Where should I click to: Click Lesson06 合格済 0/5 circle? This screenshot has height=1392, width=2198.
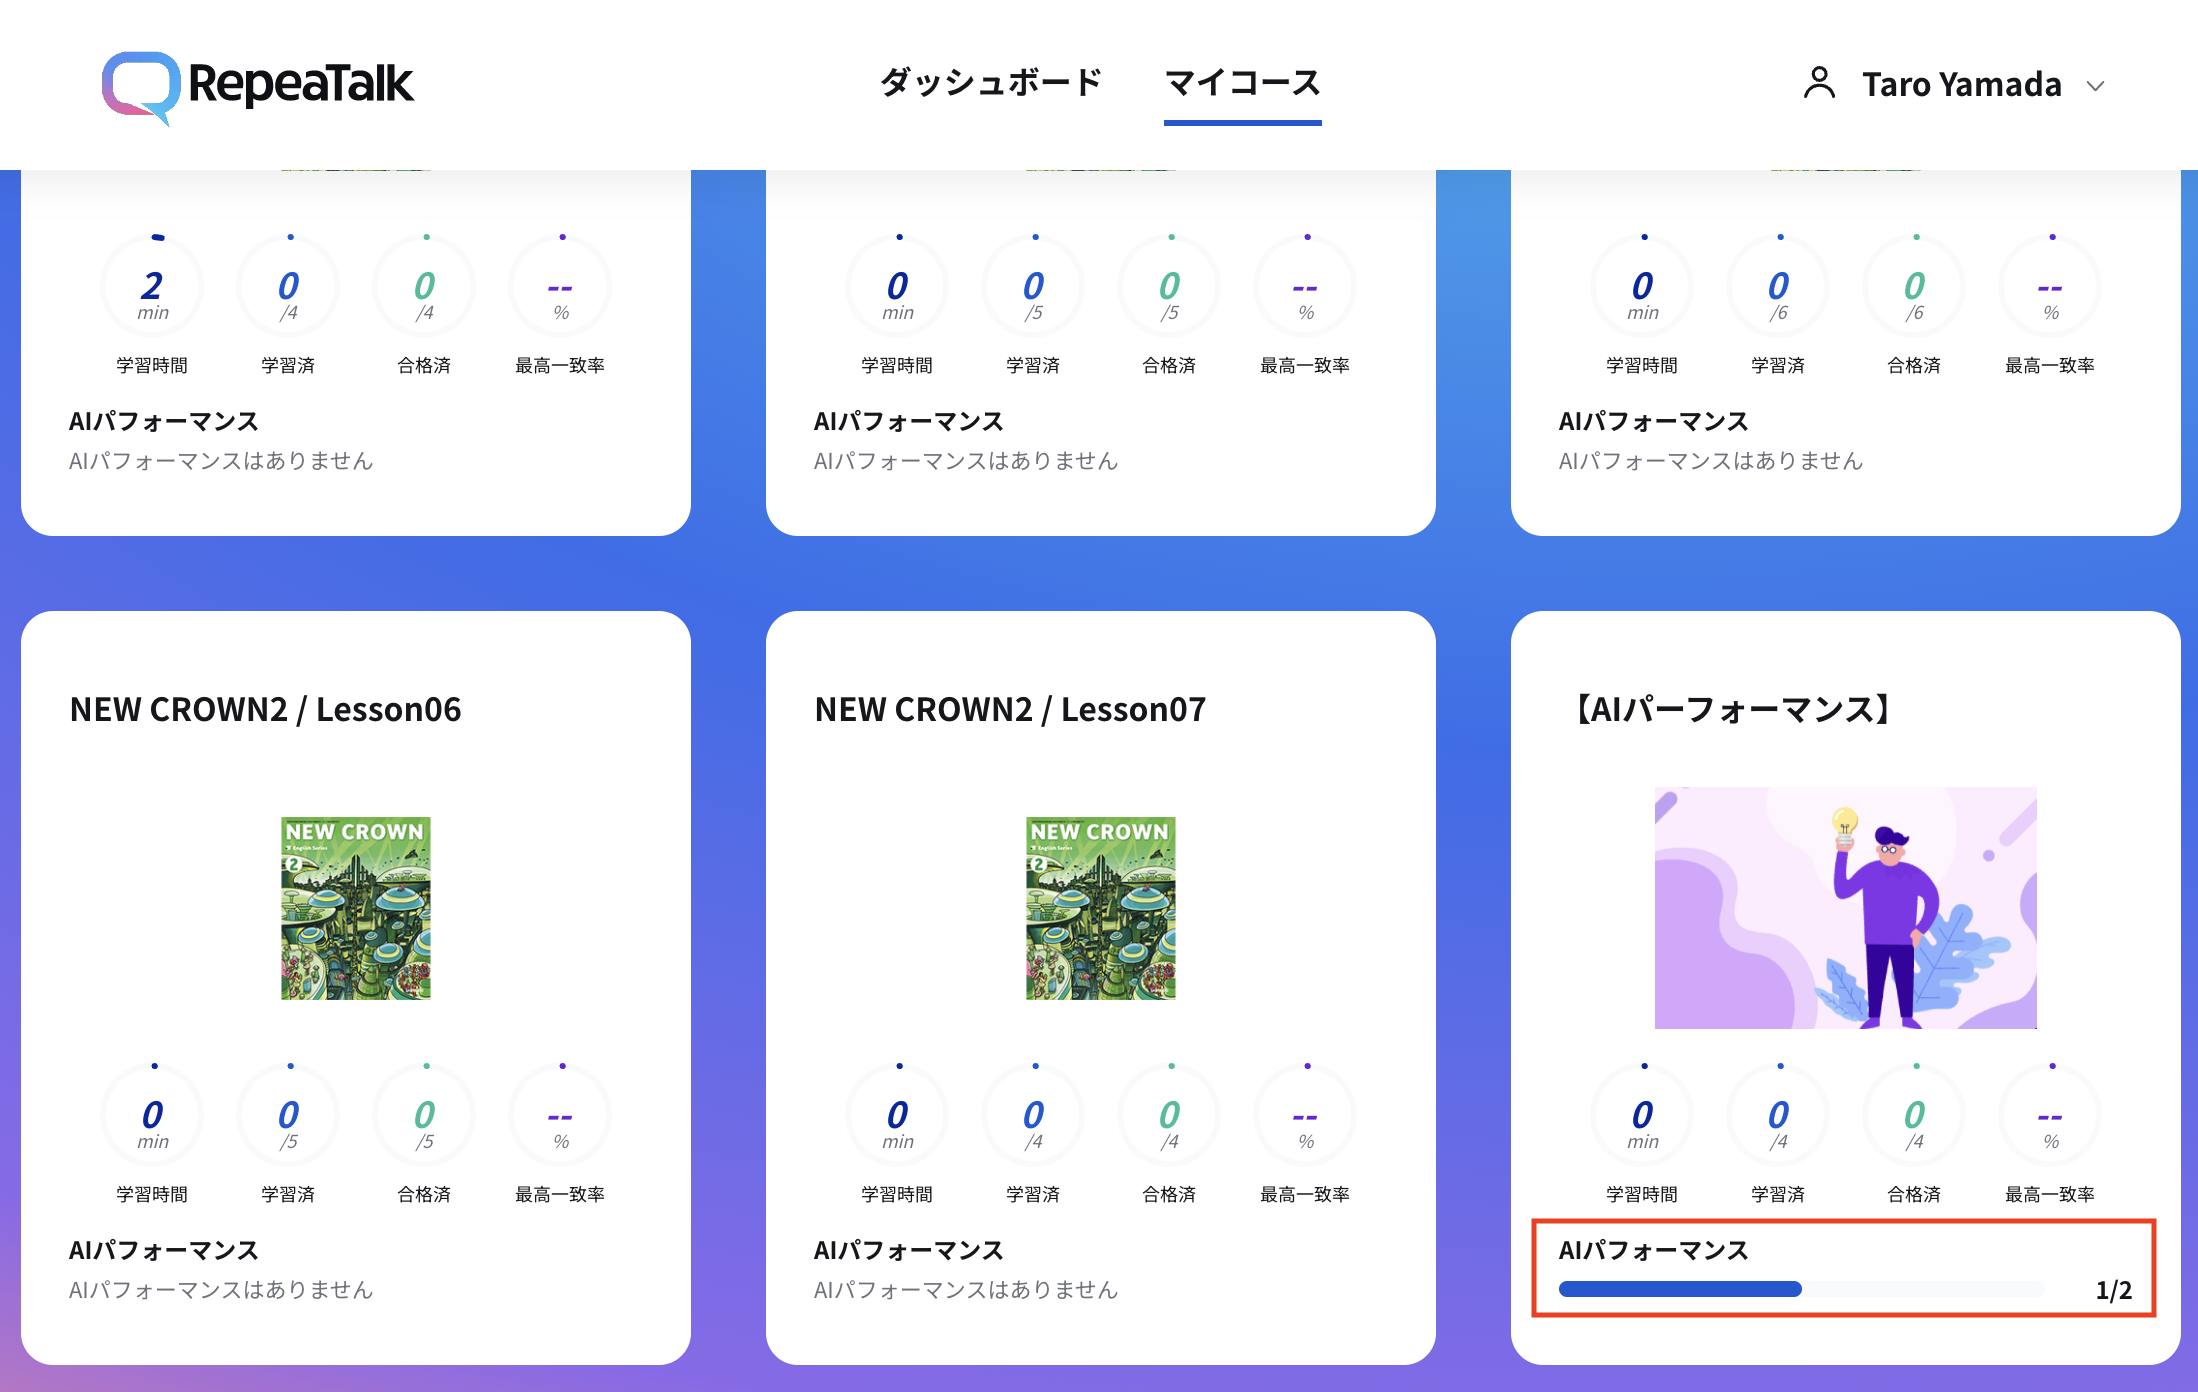[x=424, y=1116]
